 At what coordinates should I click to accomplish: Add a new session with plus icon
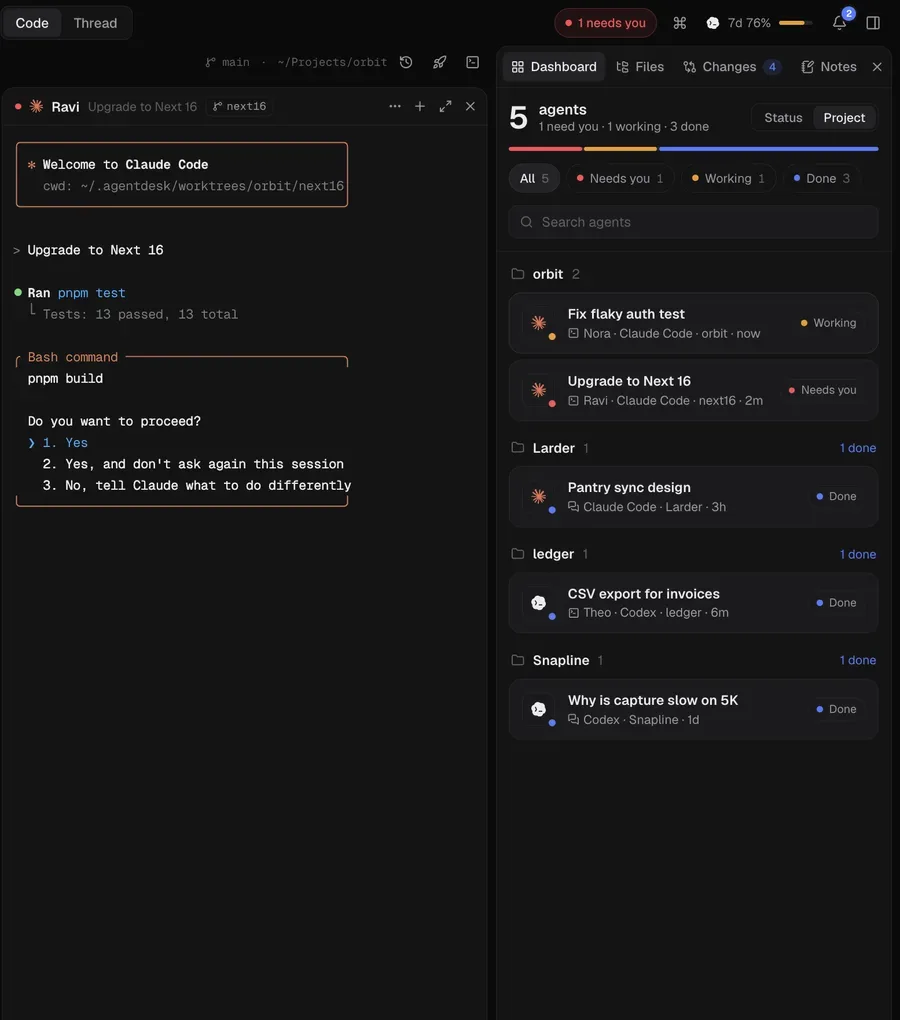(420, 106)
